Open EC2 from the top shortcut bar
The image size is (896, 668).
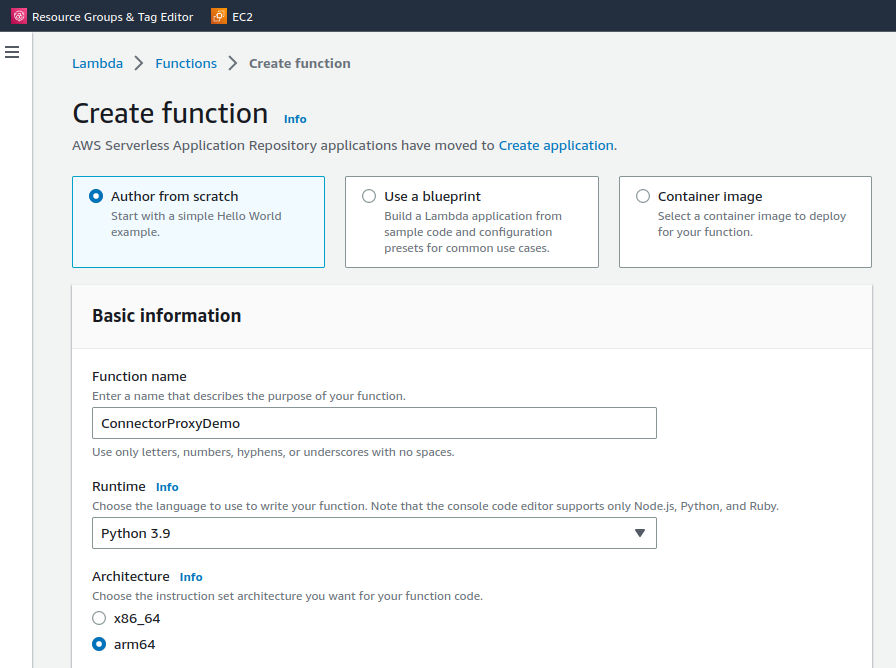[242, 17]
